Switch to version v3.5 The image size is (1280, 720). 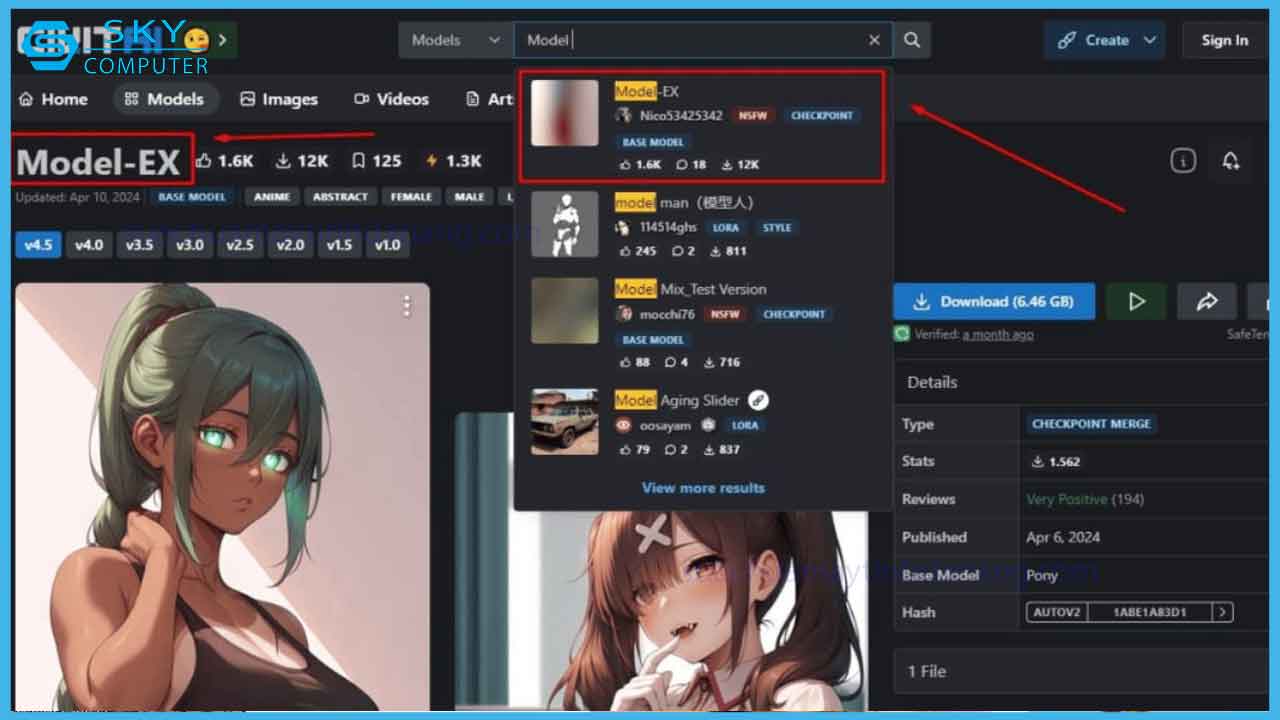[140, 244]
